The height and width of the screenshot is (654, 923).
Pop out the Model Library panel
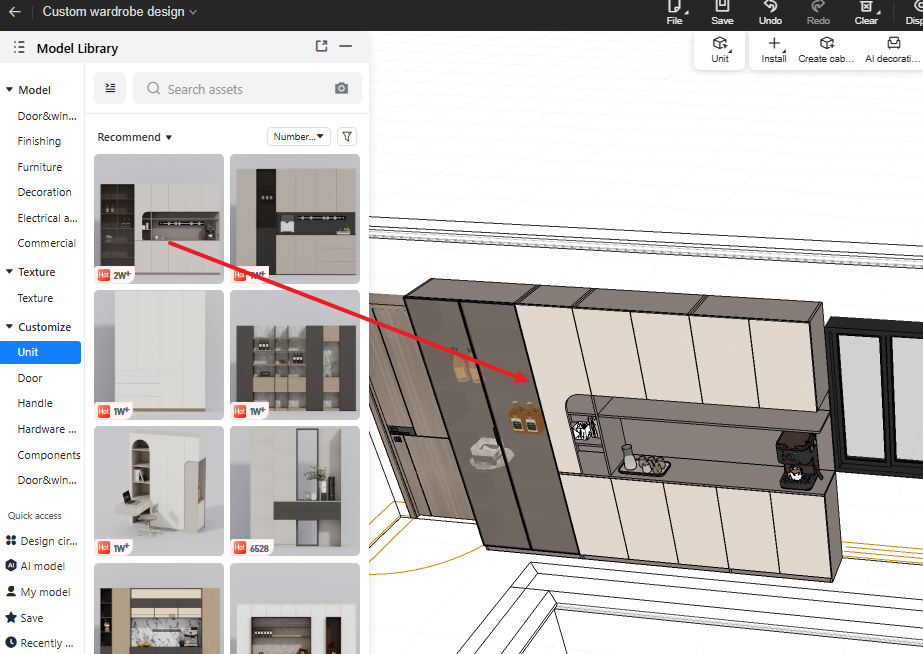pyautogui.click(x=321, y=46)
